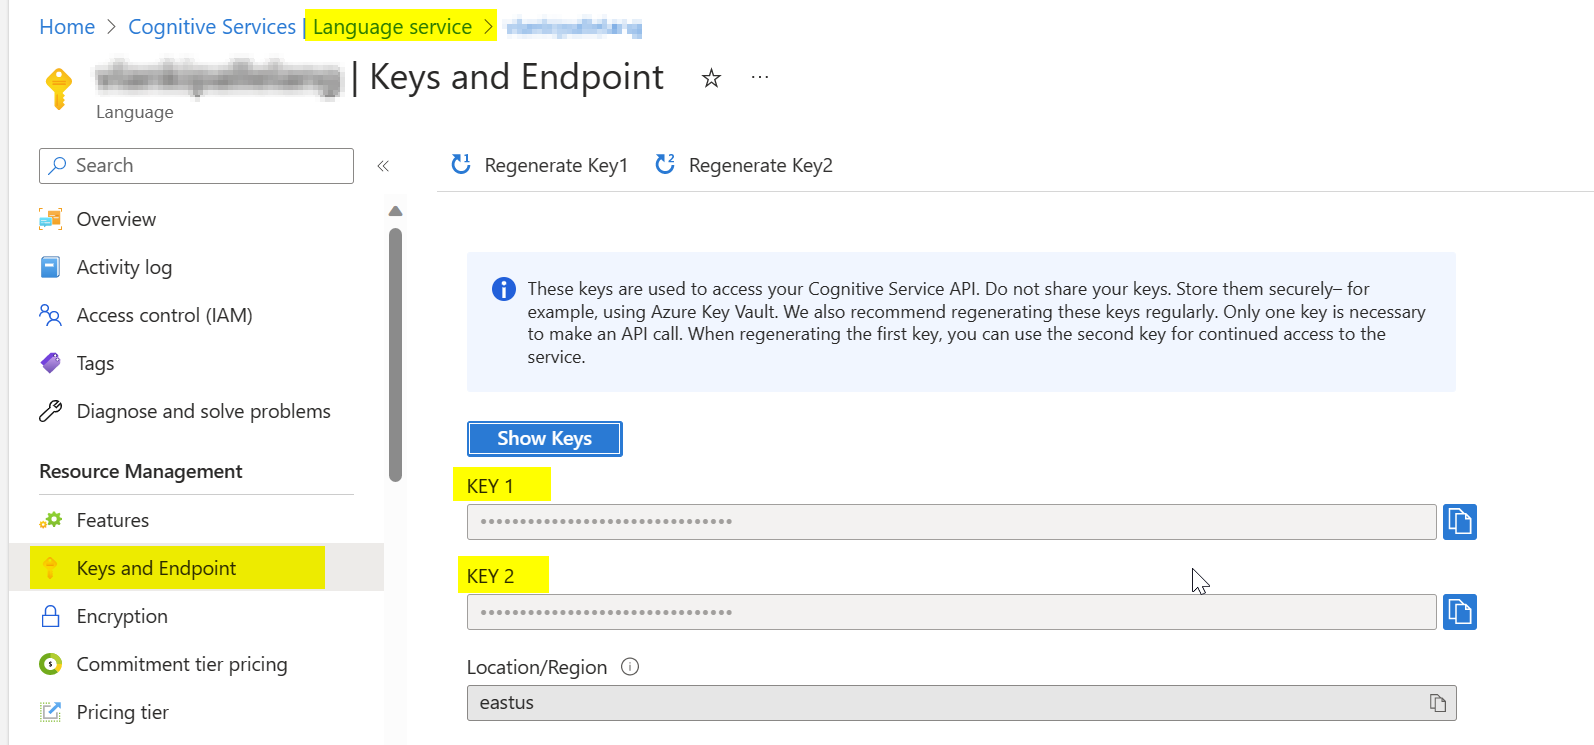Collapse the sidebar using double chevron

click(x=383, y=166)
